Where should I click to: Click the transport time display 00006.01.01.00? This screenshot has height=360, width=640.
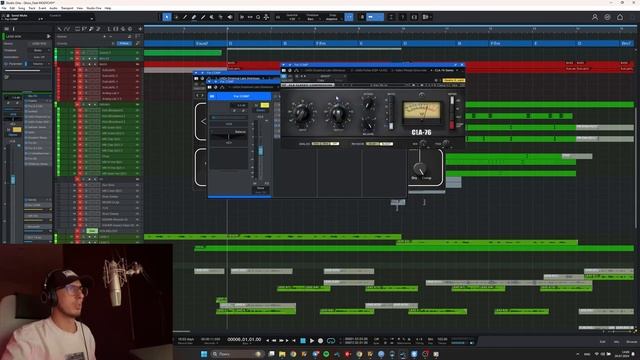(244, 339)
